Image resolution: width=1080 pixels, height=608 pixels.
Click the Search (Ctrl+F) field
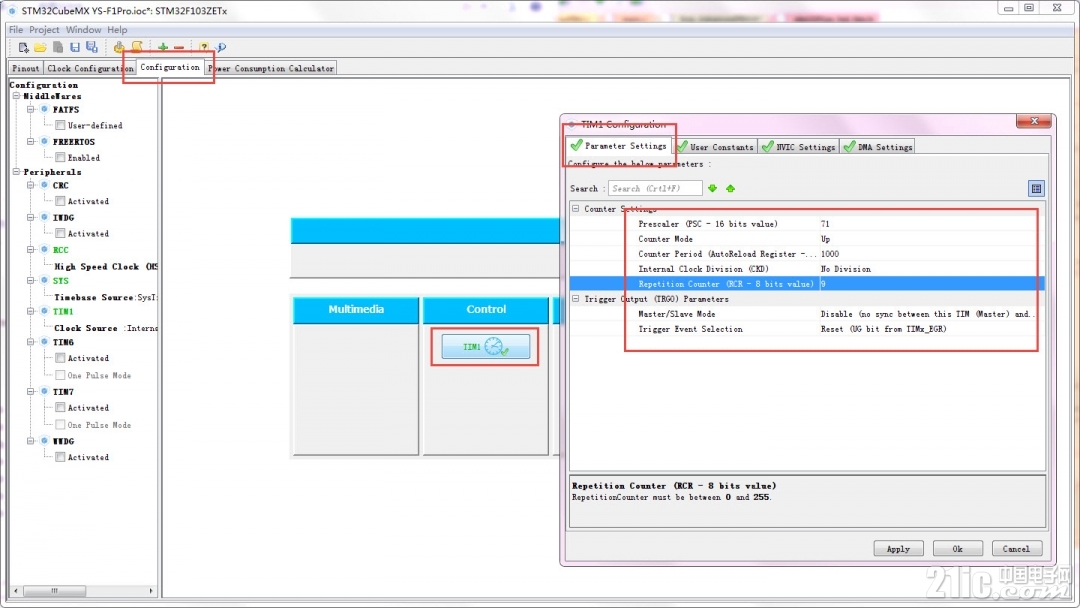pos(655,188)
